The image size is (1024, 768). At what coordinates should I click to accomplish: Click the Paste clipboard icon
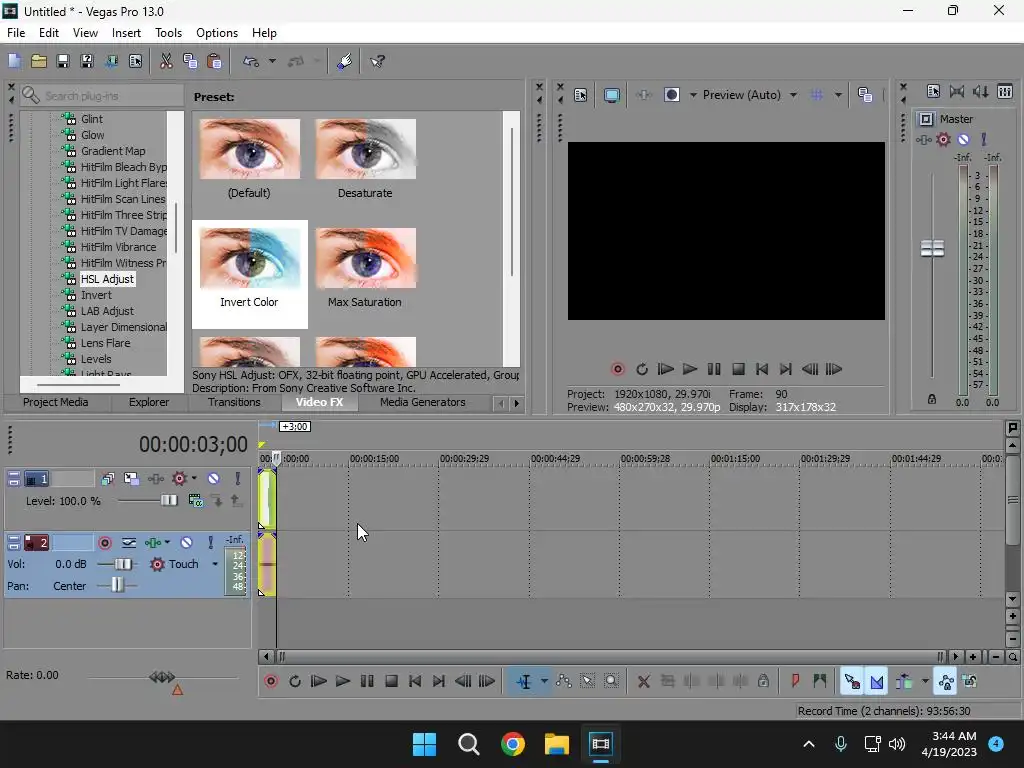(214, 61)
